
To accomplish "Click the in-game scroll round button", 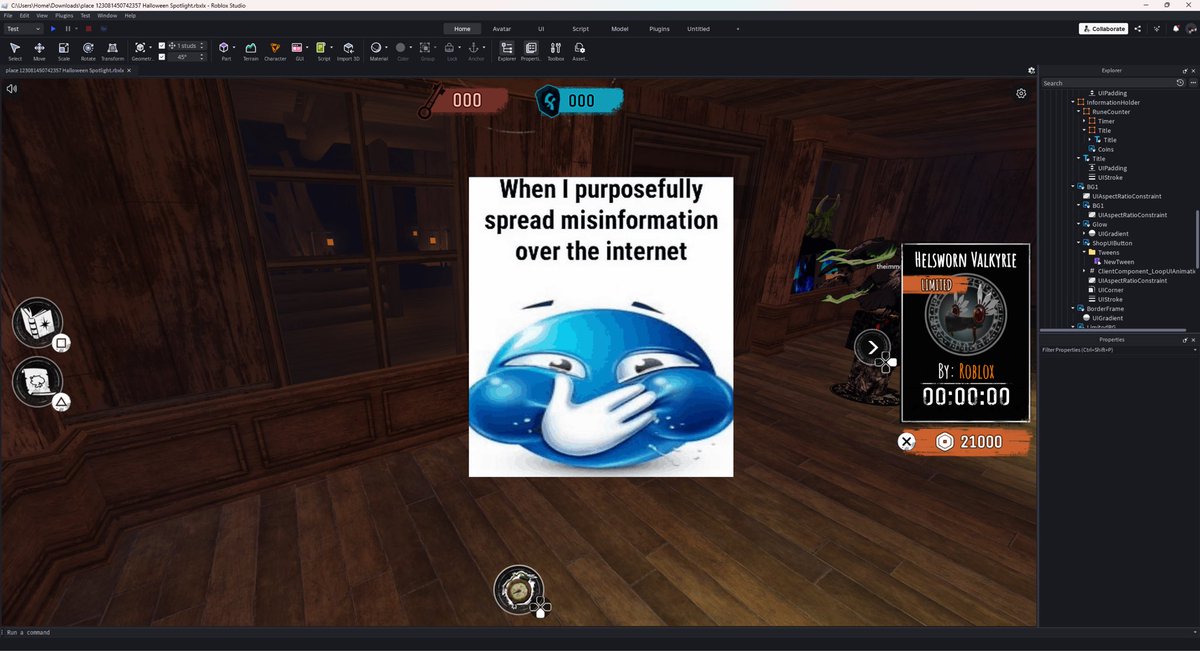I will coord(37,381).
